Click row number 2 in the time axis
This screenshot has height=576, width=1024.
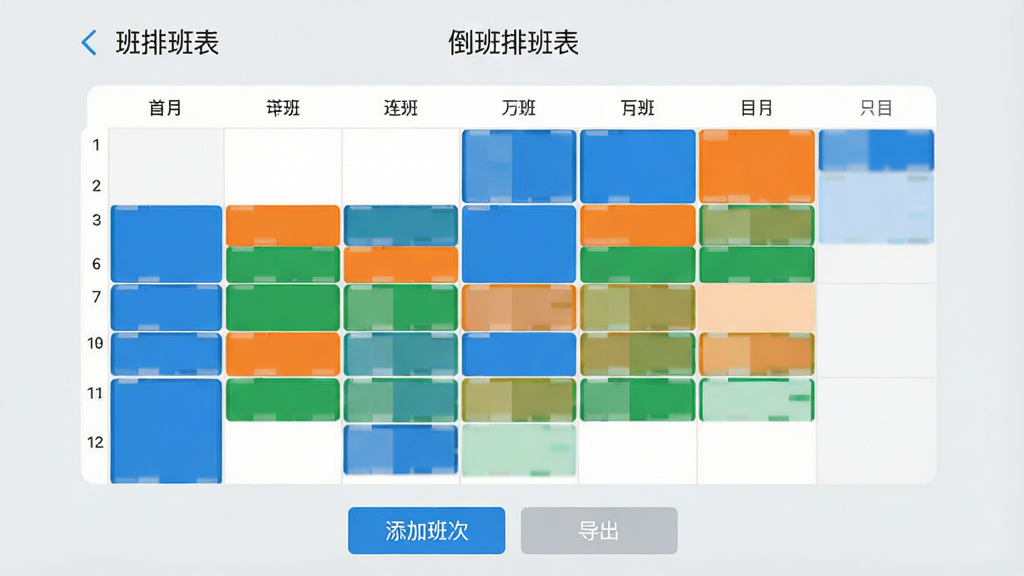96,185
